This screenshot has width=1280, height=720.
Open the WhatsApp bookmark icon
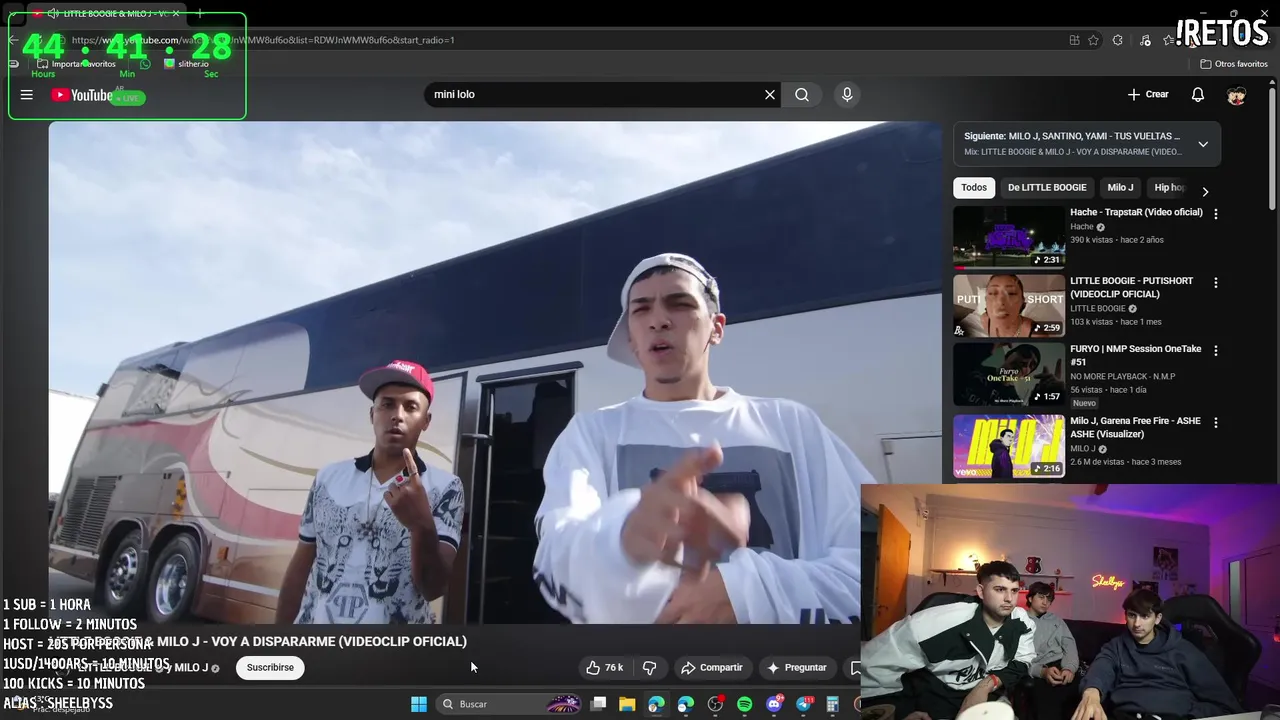(145, 64)
